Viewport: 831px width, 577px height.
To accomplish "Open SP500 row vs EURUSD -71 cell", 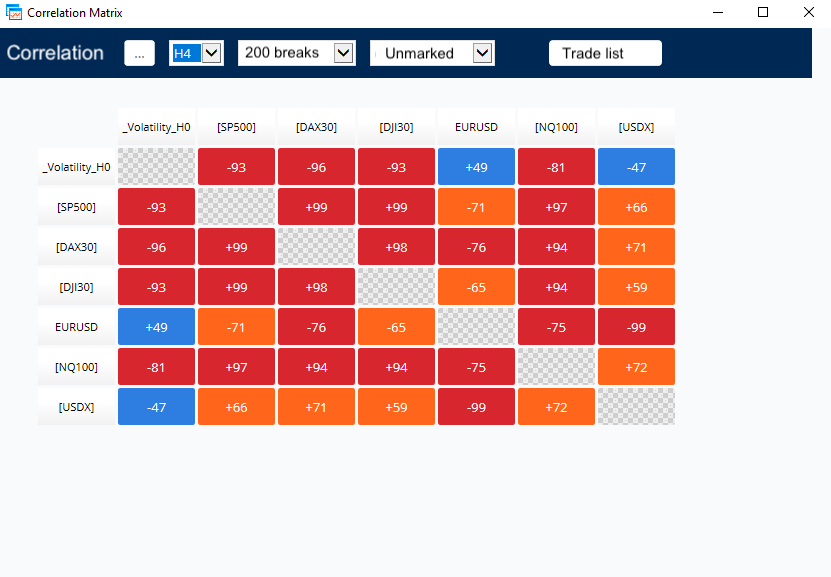I will click(x=476, y=207).
